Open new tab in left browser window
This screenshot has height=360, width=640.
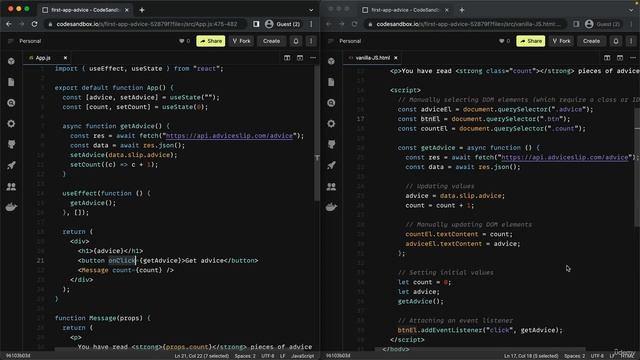(142, 10)
